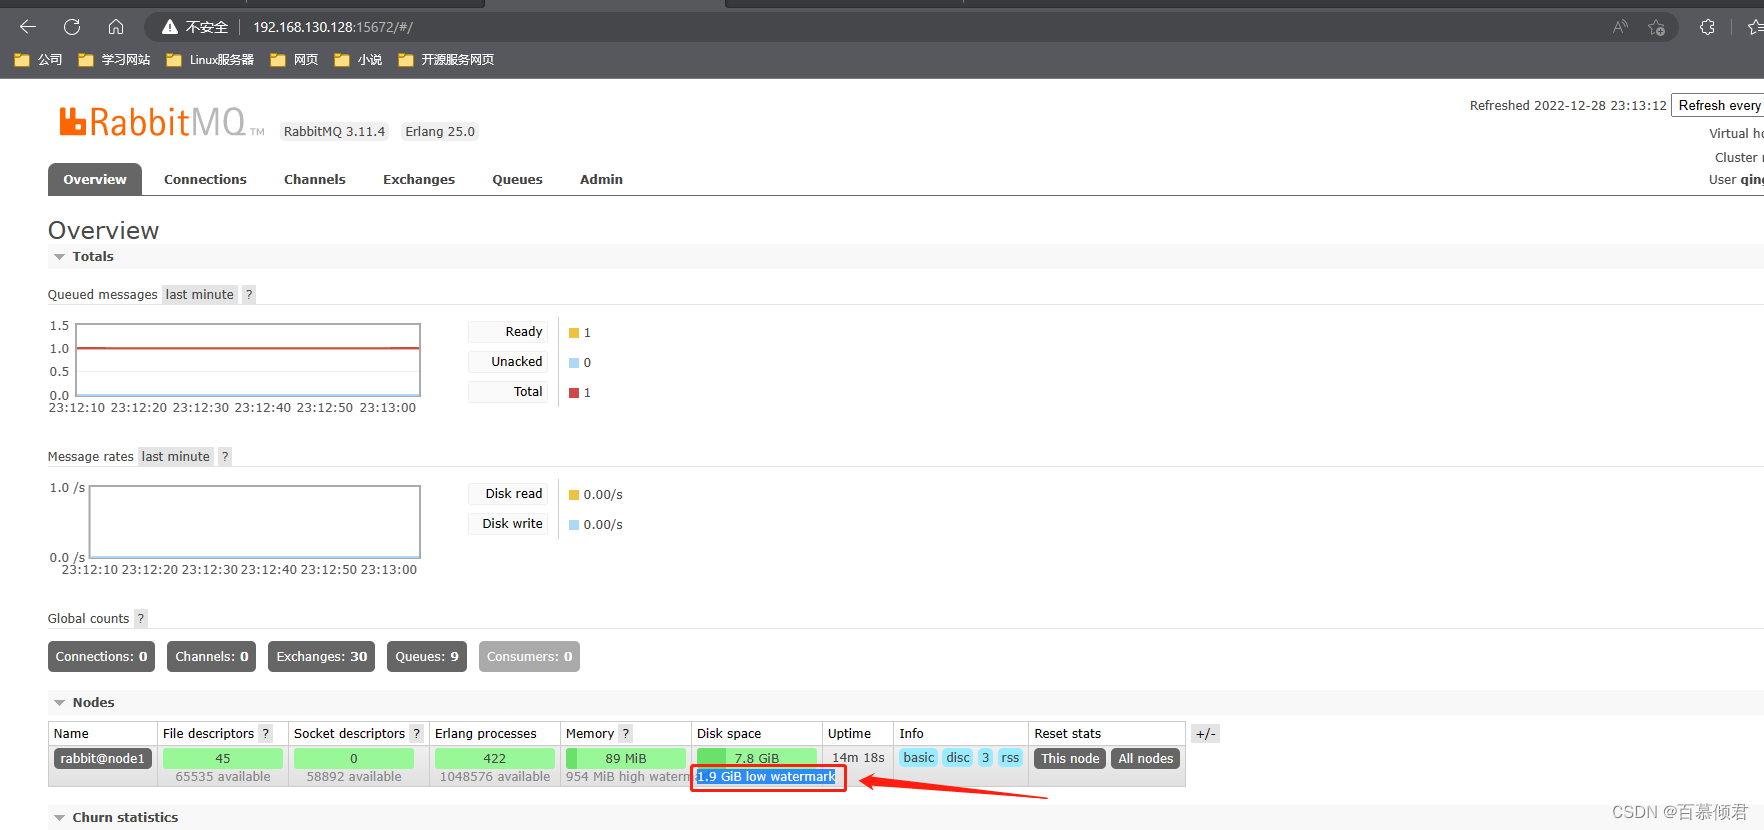The width and height of the screenshot is (1764, 830).
Task: Reset stats for This node
Action: click(x=1070, y=758)
